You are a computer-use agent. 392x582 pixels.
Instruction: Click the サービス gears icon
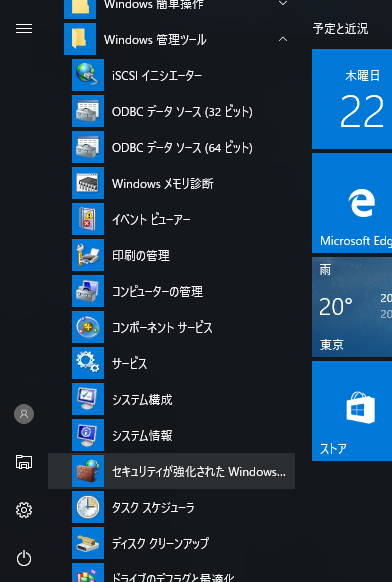tap(88, 363)
